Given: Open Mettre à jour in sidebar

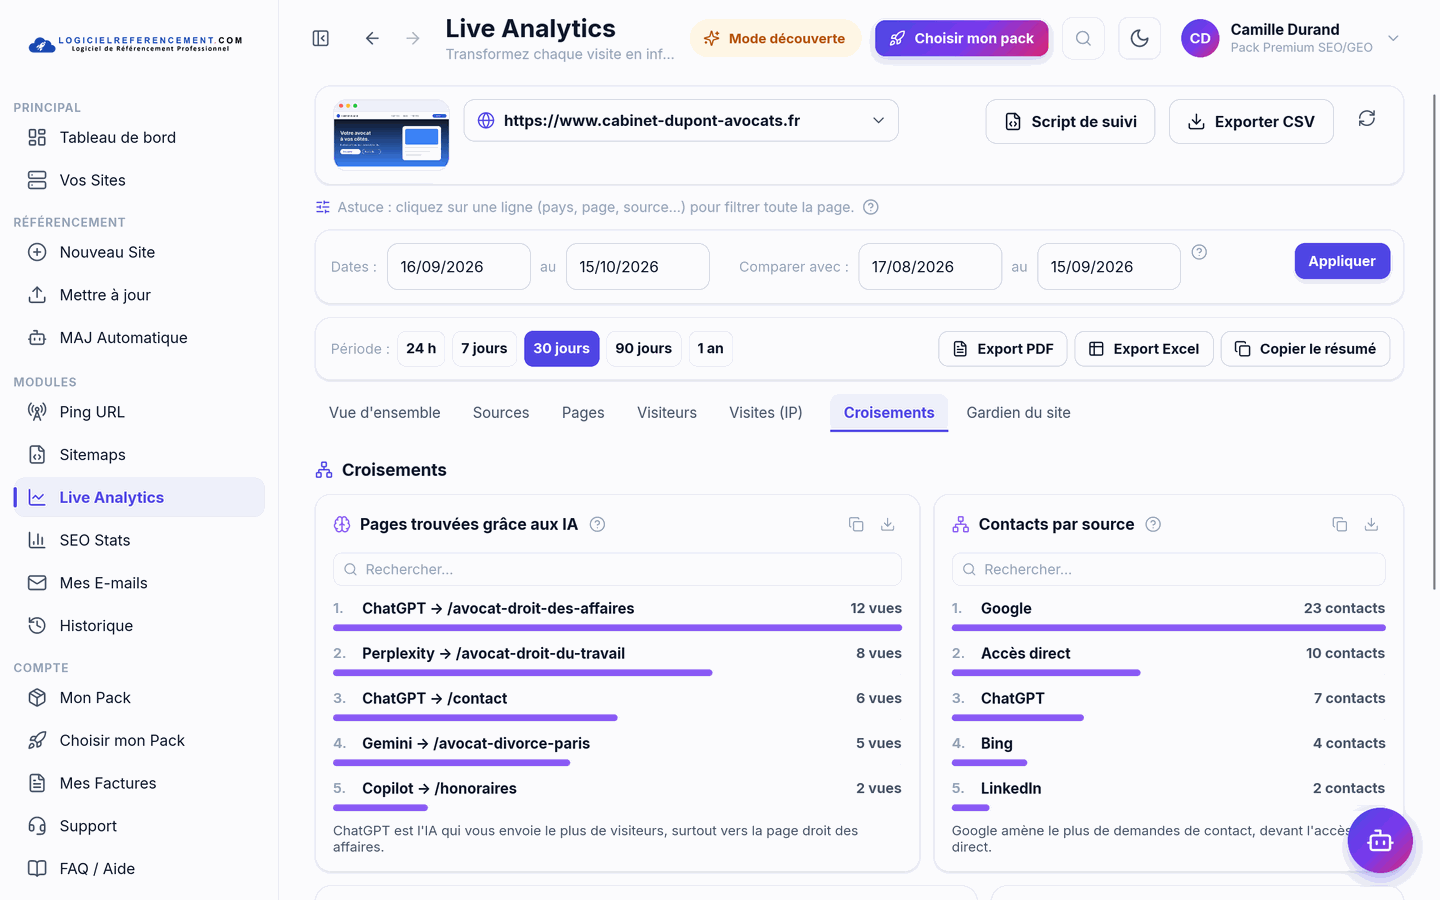Looking at the screenshot, I should click(139, 295).
